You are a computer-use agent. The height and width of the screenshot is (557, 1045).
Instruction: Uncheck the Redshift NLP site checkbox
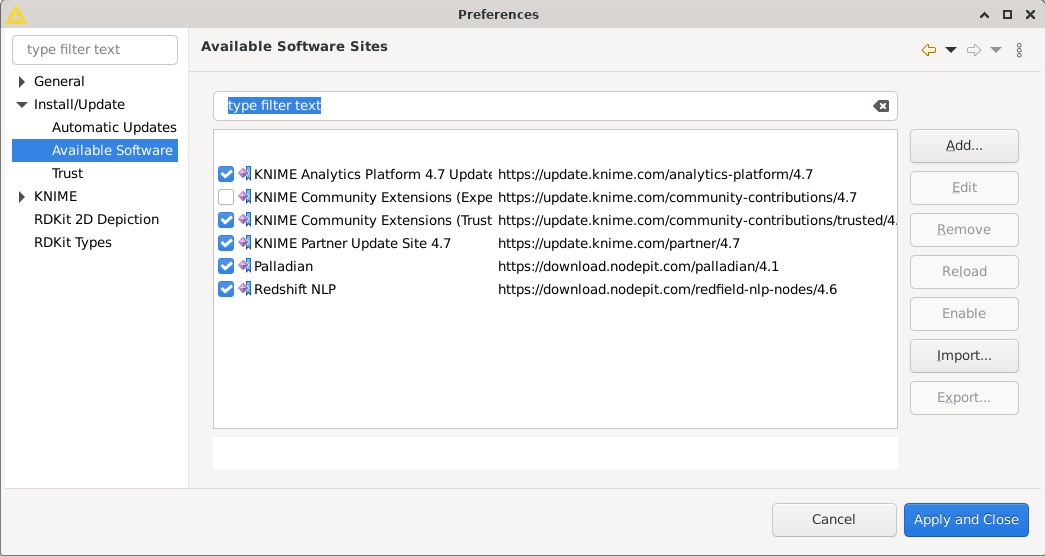[x=226, y=289]
